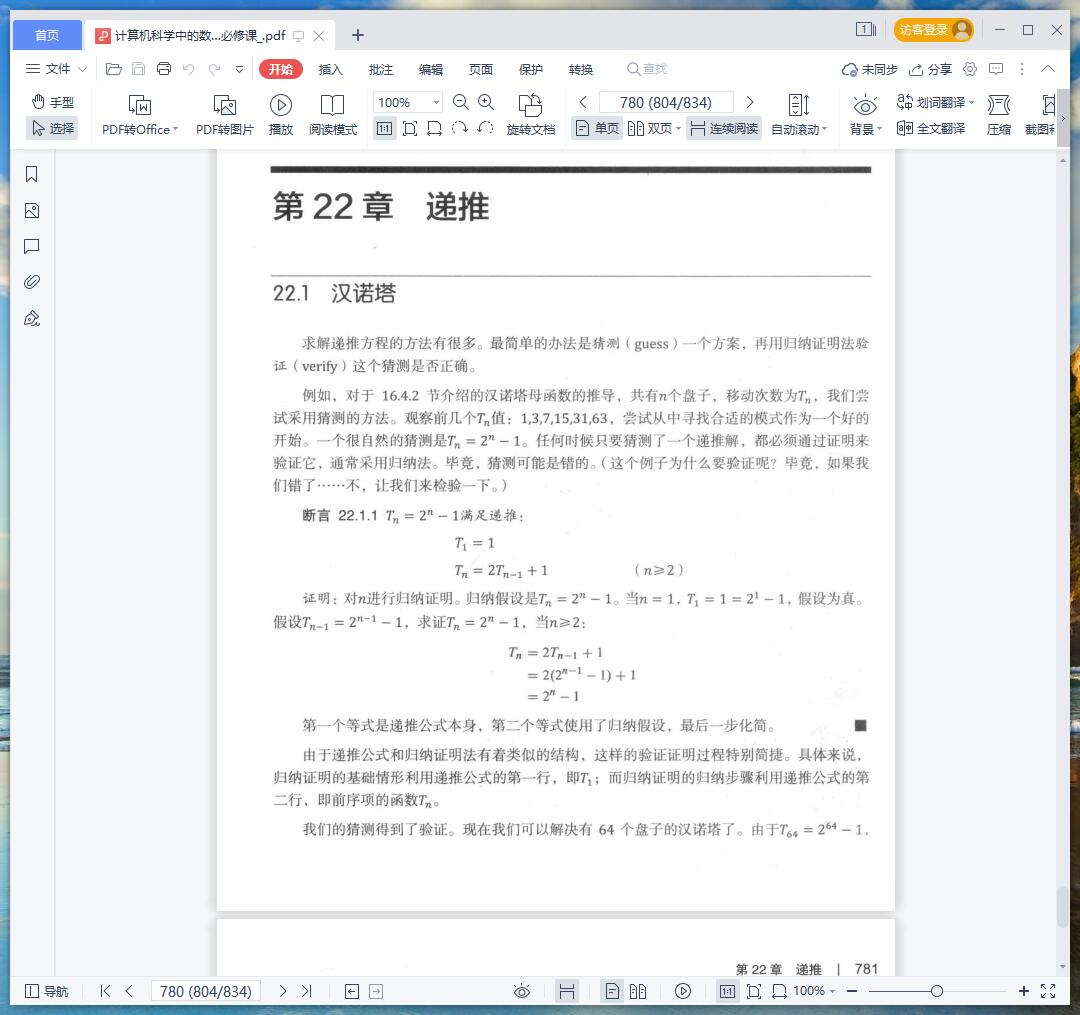The width and height of the screenshot is (1080, 1015).
Task: Collapse ribbon with up chevron
Action: 1048,69
